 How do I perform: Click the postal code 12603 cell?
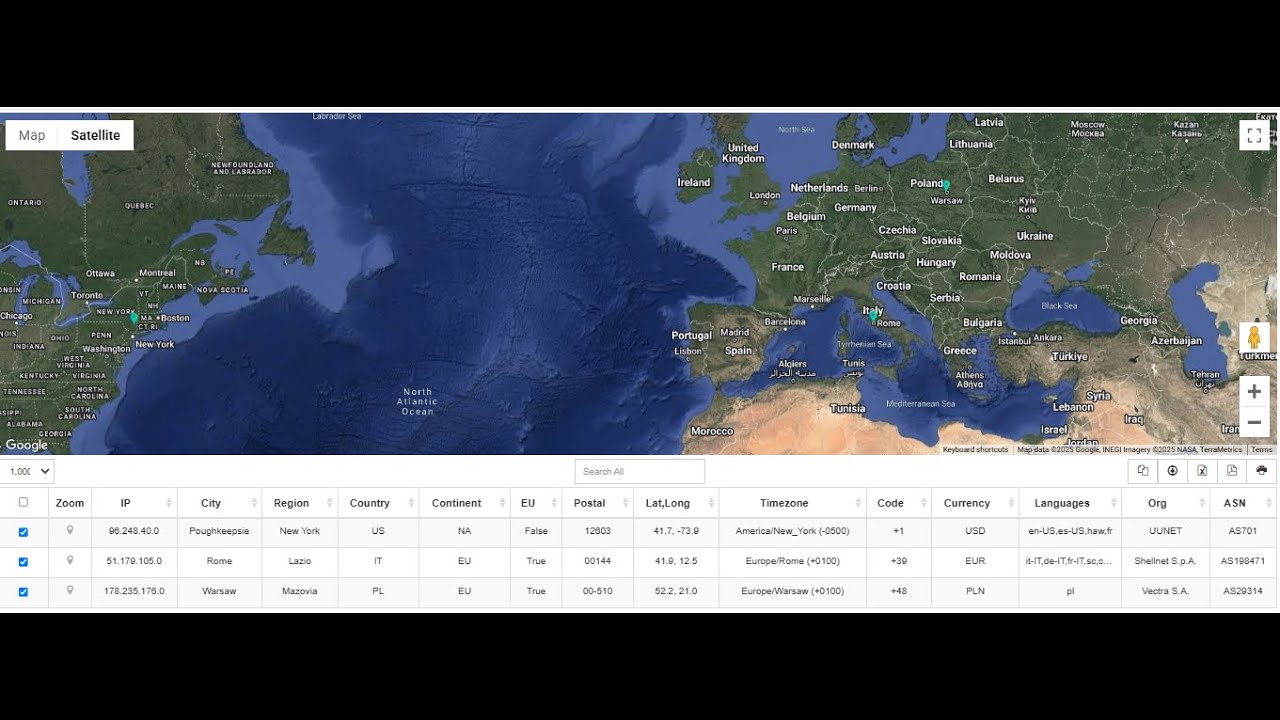click(x=597, y=532)
